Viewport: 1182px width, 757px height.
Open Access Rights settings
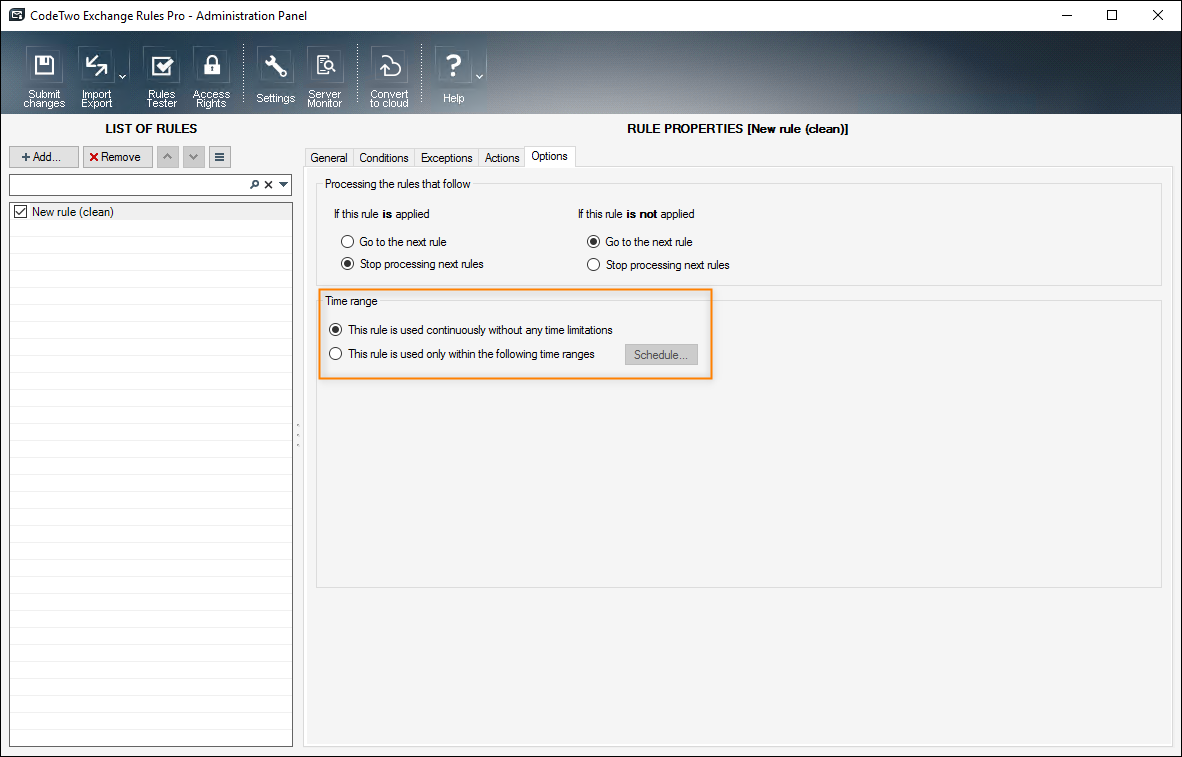click(x=211, y=78)
